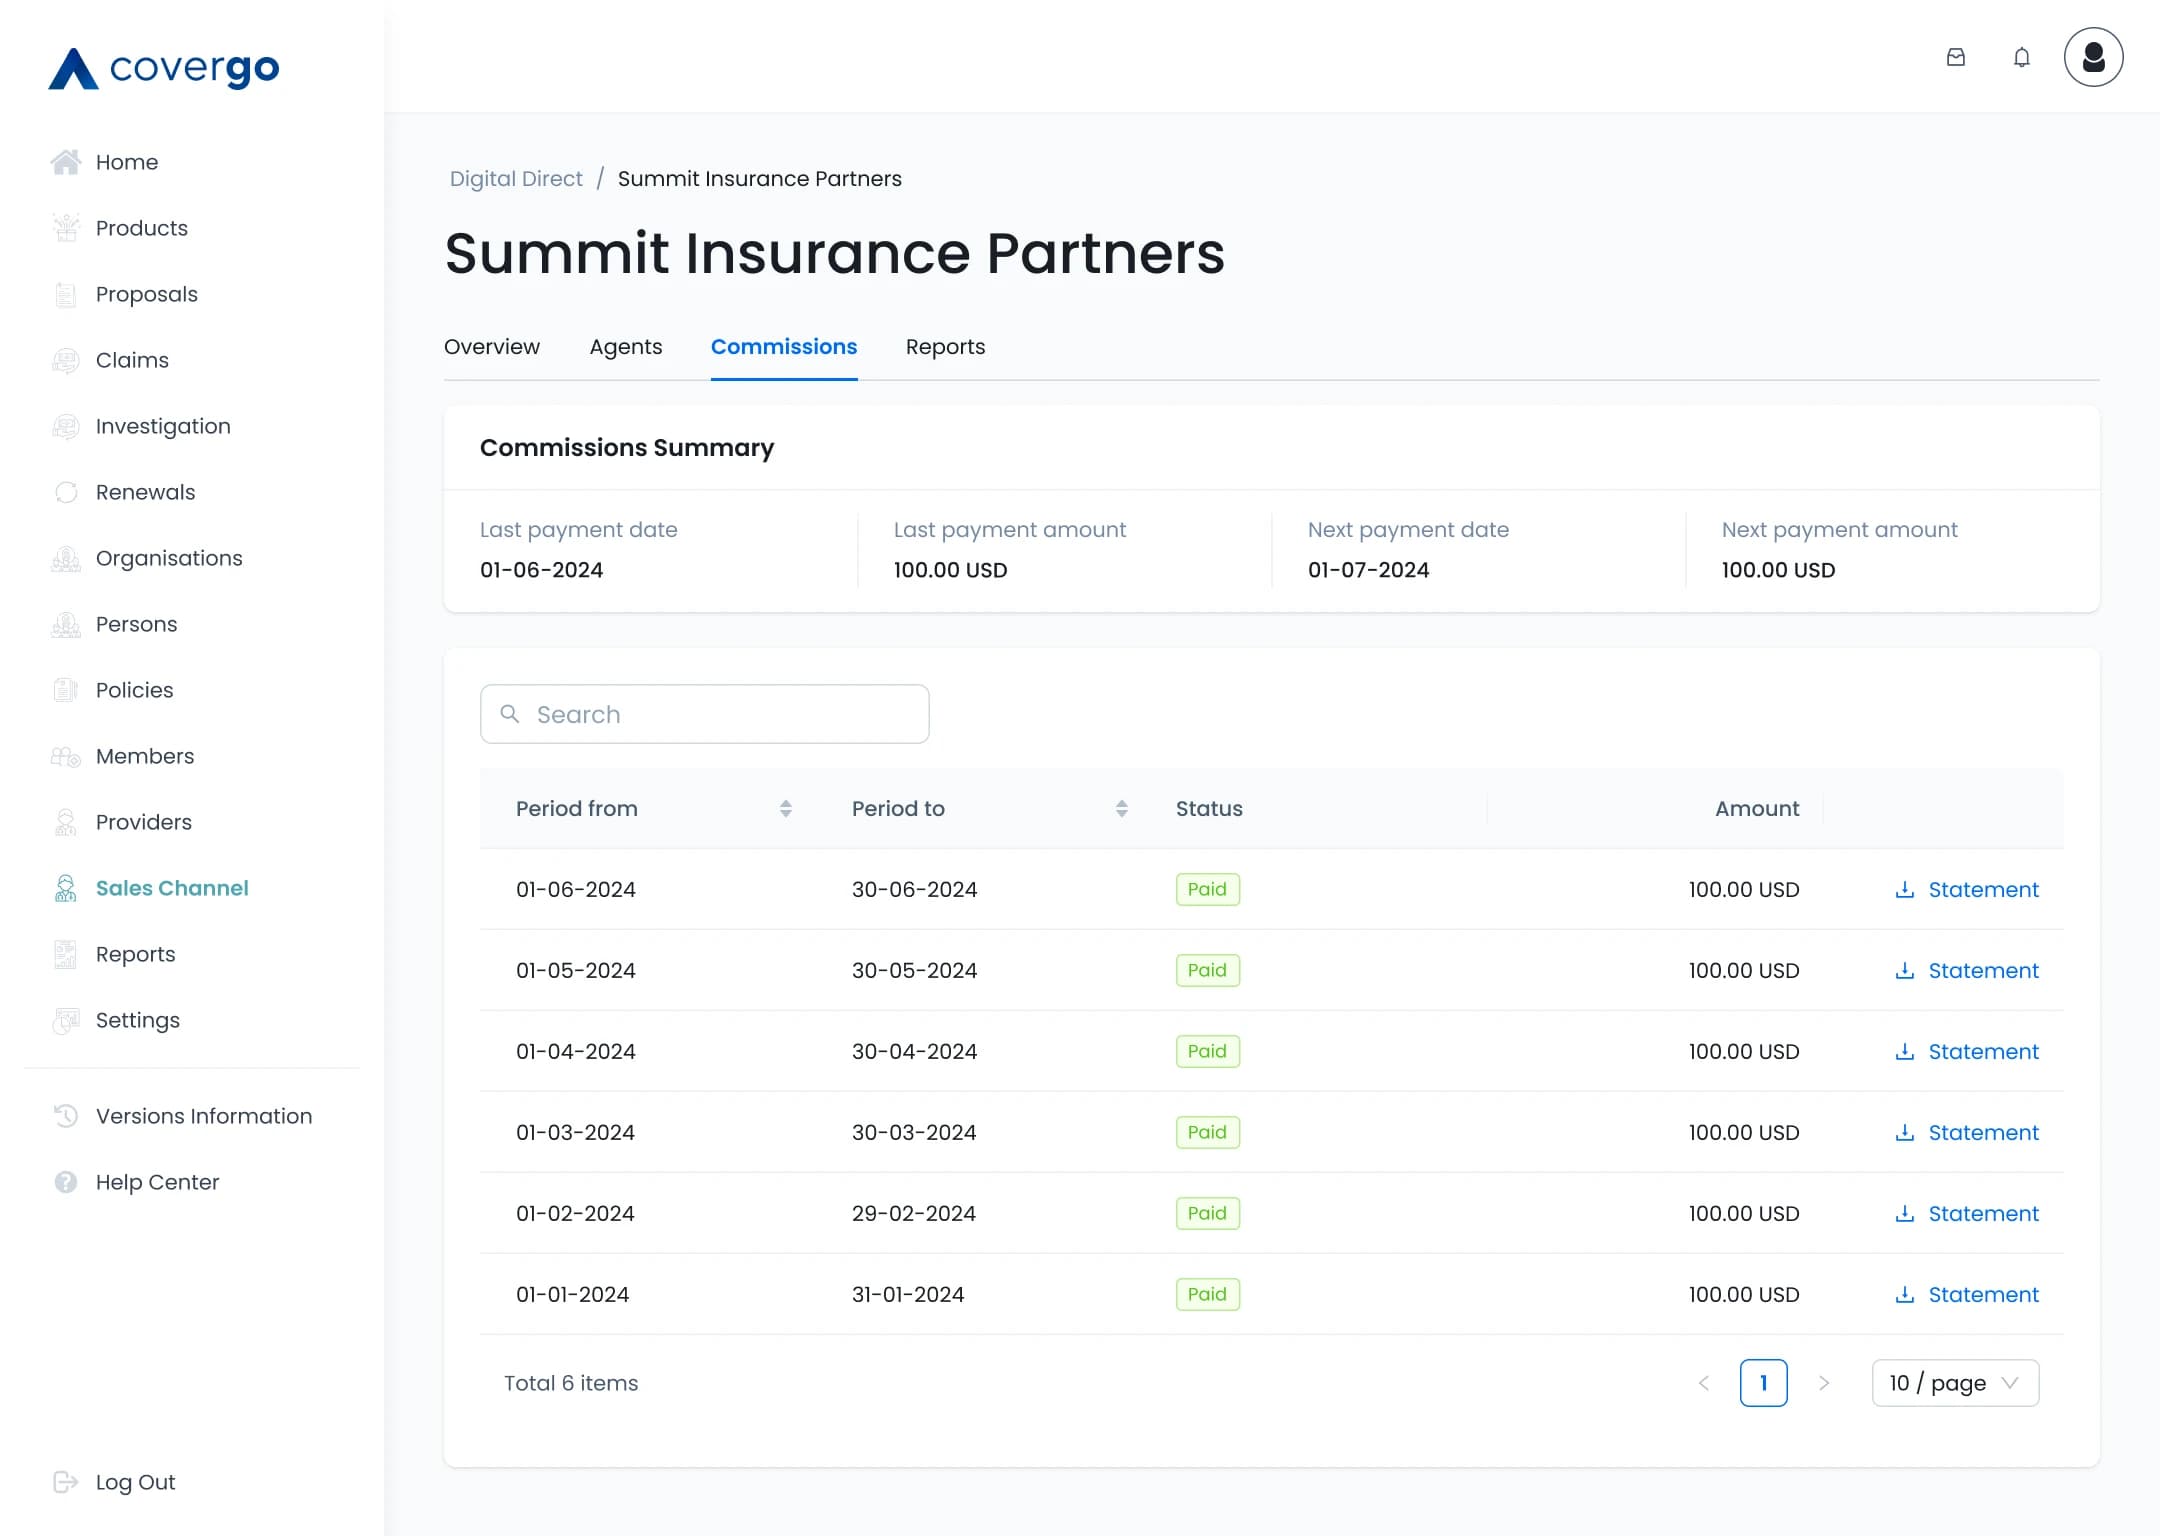Click the Settings sidebar icon
Viewport: 2160px width, 1536px height.
click(x=66, y=1020)
